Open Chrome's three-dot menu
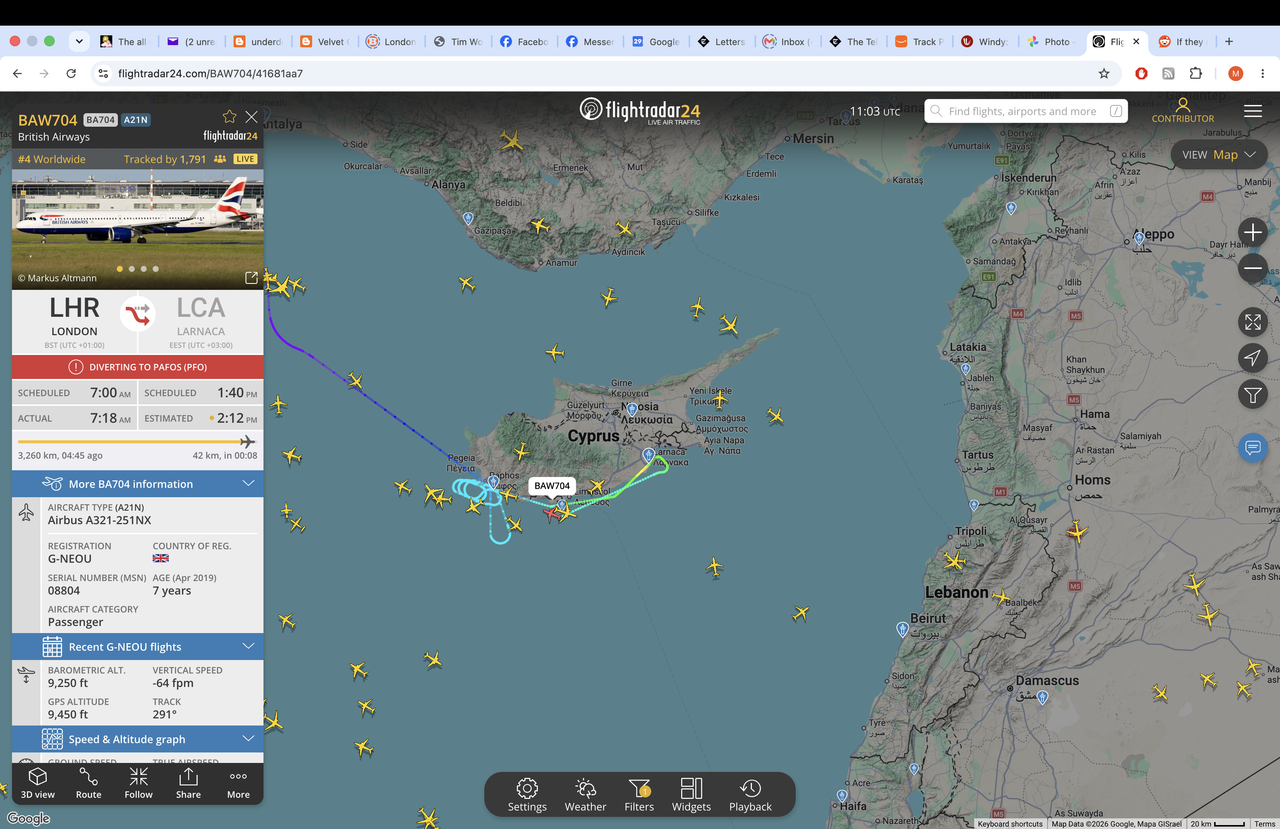 (x=1263, y=73)
